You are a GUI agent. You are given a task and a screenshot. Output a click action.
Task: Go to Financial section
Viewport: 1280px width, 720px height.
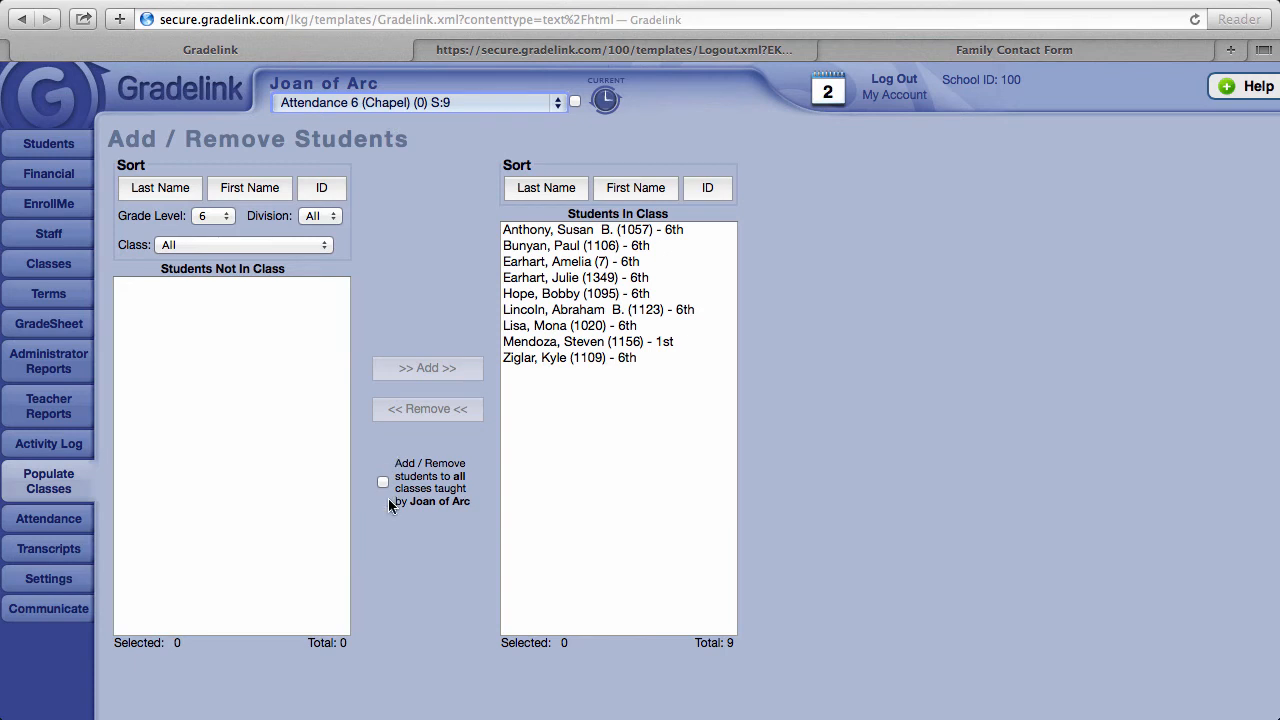(48, 174)
